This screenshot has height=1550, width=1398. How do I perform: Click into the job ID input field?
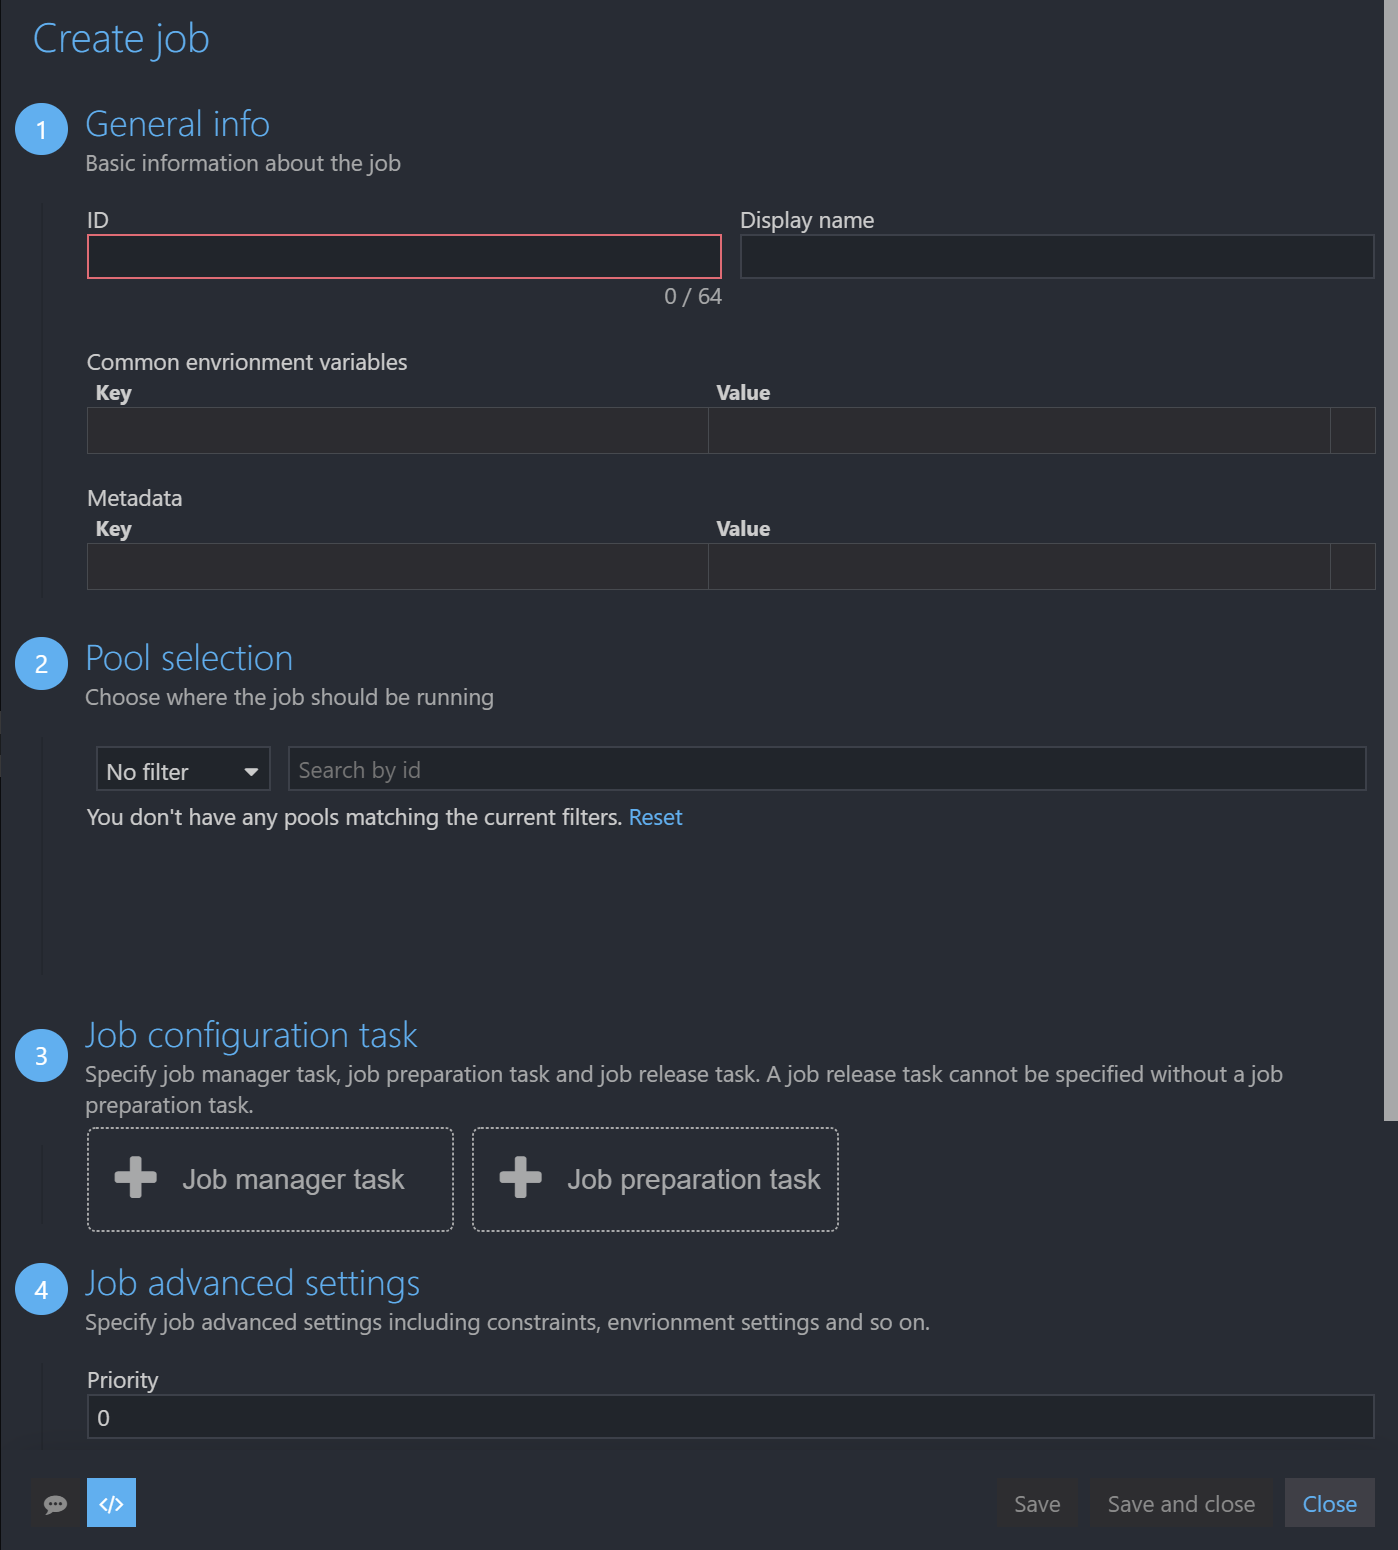(403, 257)
